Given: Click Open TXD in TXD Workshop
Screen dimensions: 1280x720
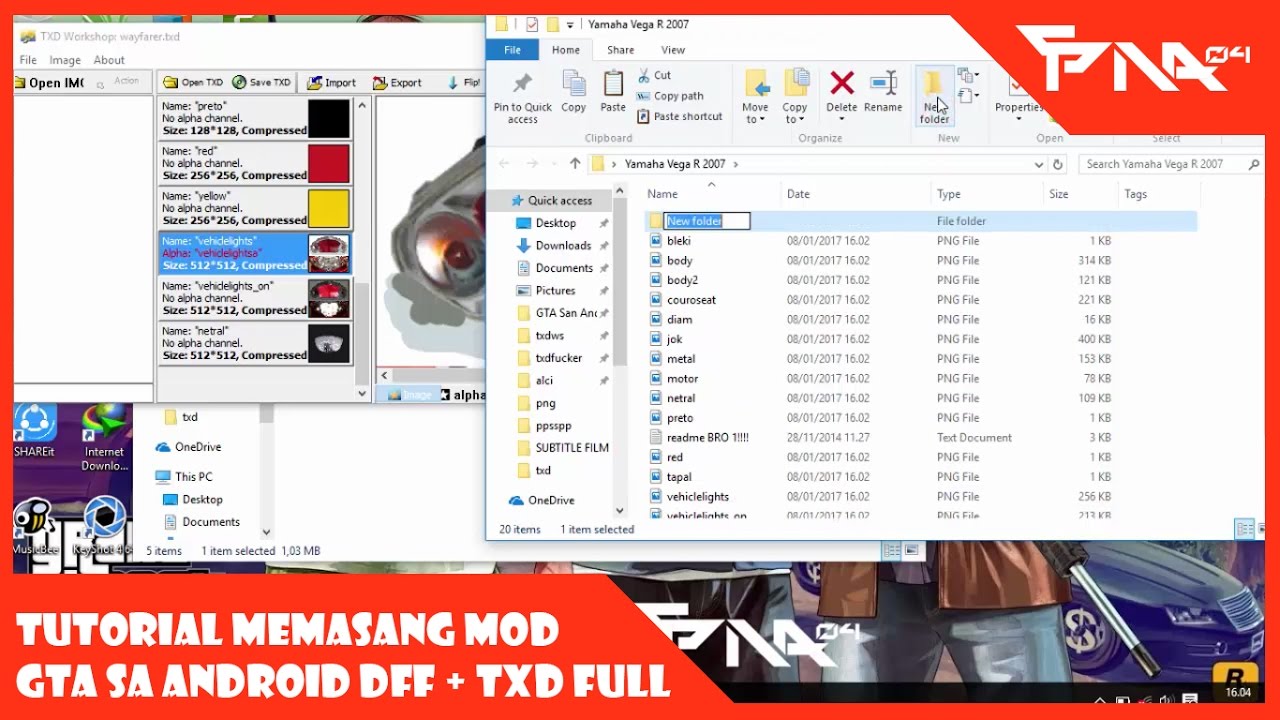Looking at the screenshot, I should (x=192, y=82).
